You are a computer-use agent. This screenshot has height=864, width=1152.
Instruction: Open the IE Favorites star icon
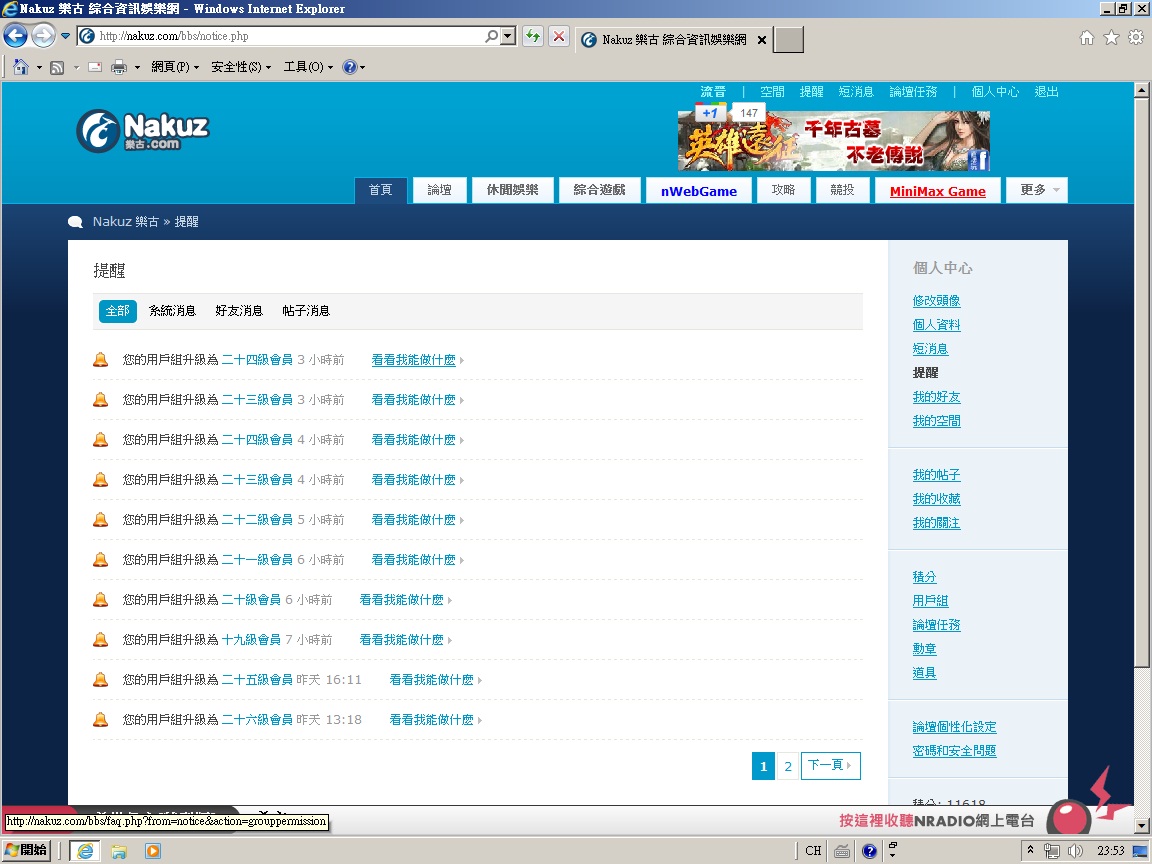coord(1111,38)
